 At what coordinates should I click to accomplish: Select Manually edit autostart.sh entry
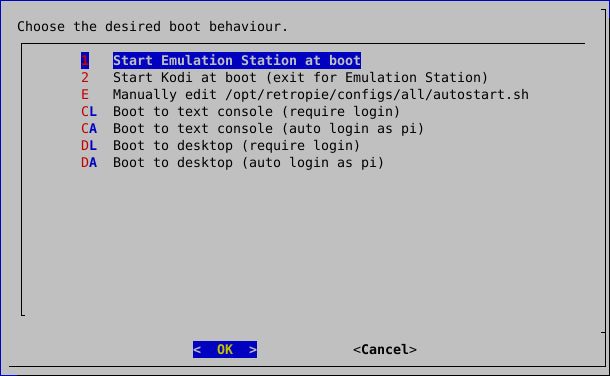tap(321, 94)
